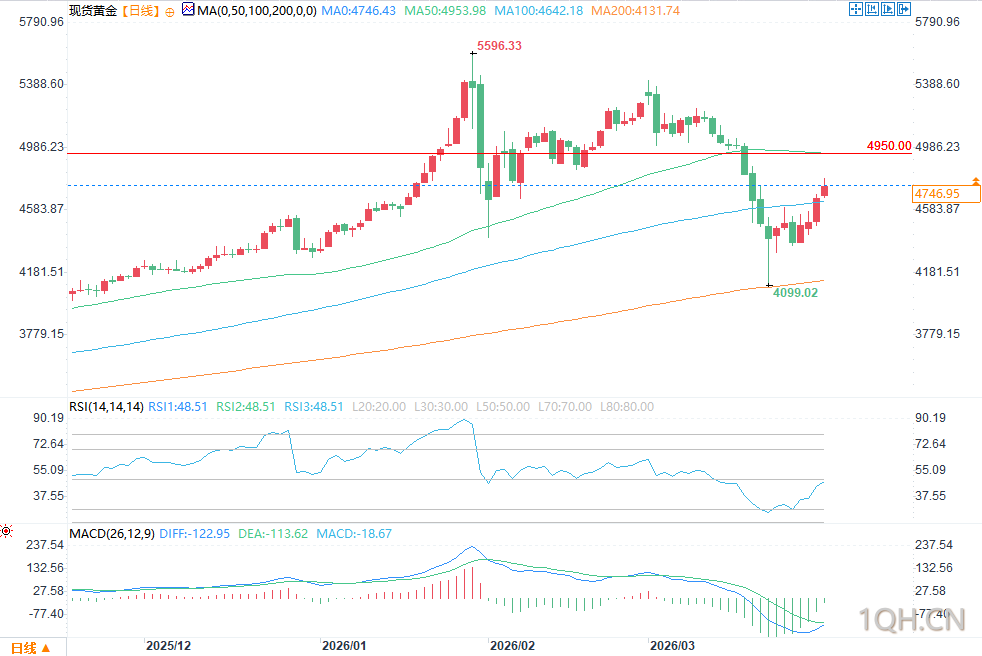This screenshot has height=656, width=982.
Task: Open MACD(26,12,9) indicator settings
Action: (111, 534)
